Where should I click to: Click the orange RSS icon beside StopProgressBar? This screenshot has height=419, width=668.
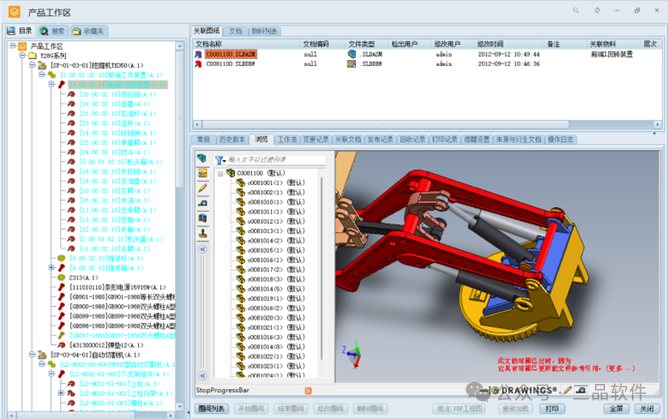(x=309, y=389)
